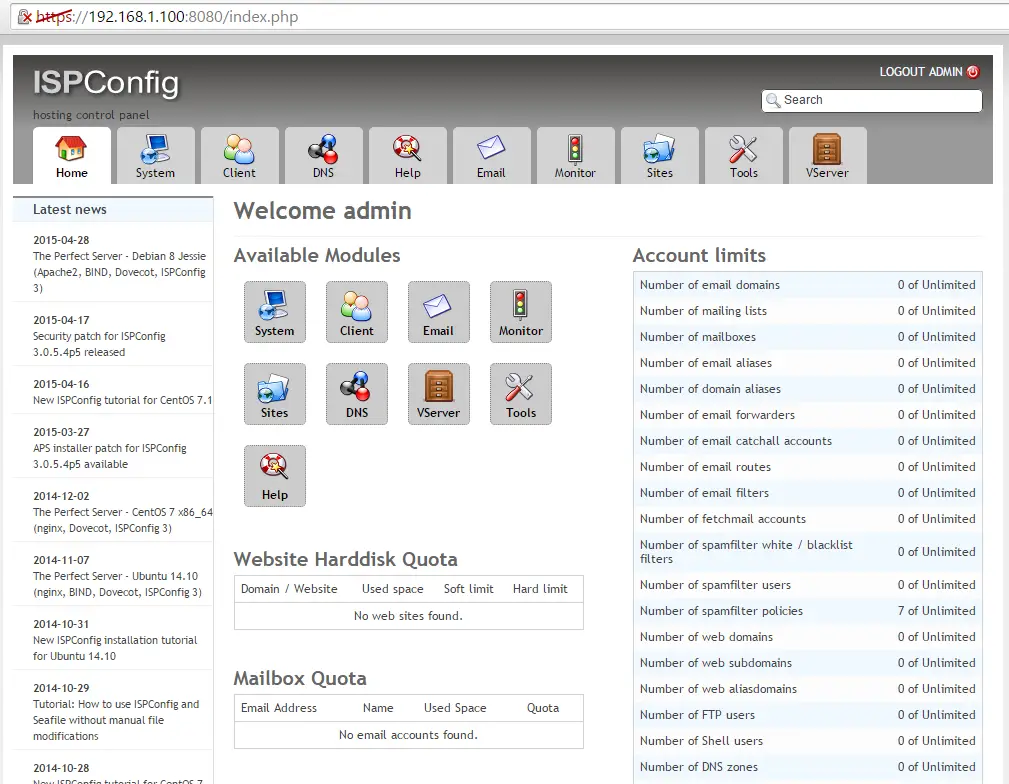1009x784 pixels.
Task: Open Perfect Server Ubuntu 14.10 news
Action: pos(117,584)
